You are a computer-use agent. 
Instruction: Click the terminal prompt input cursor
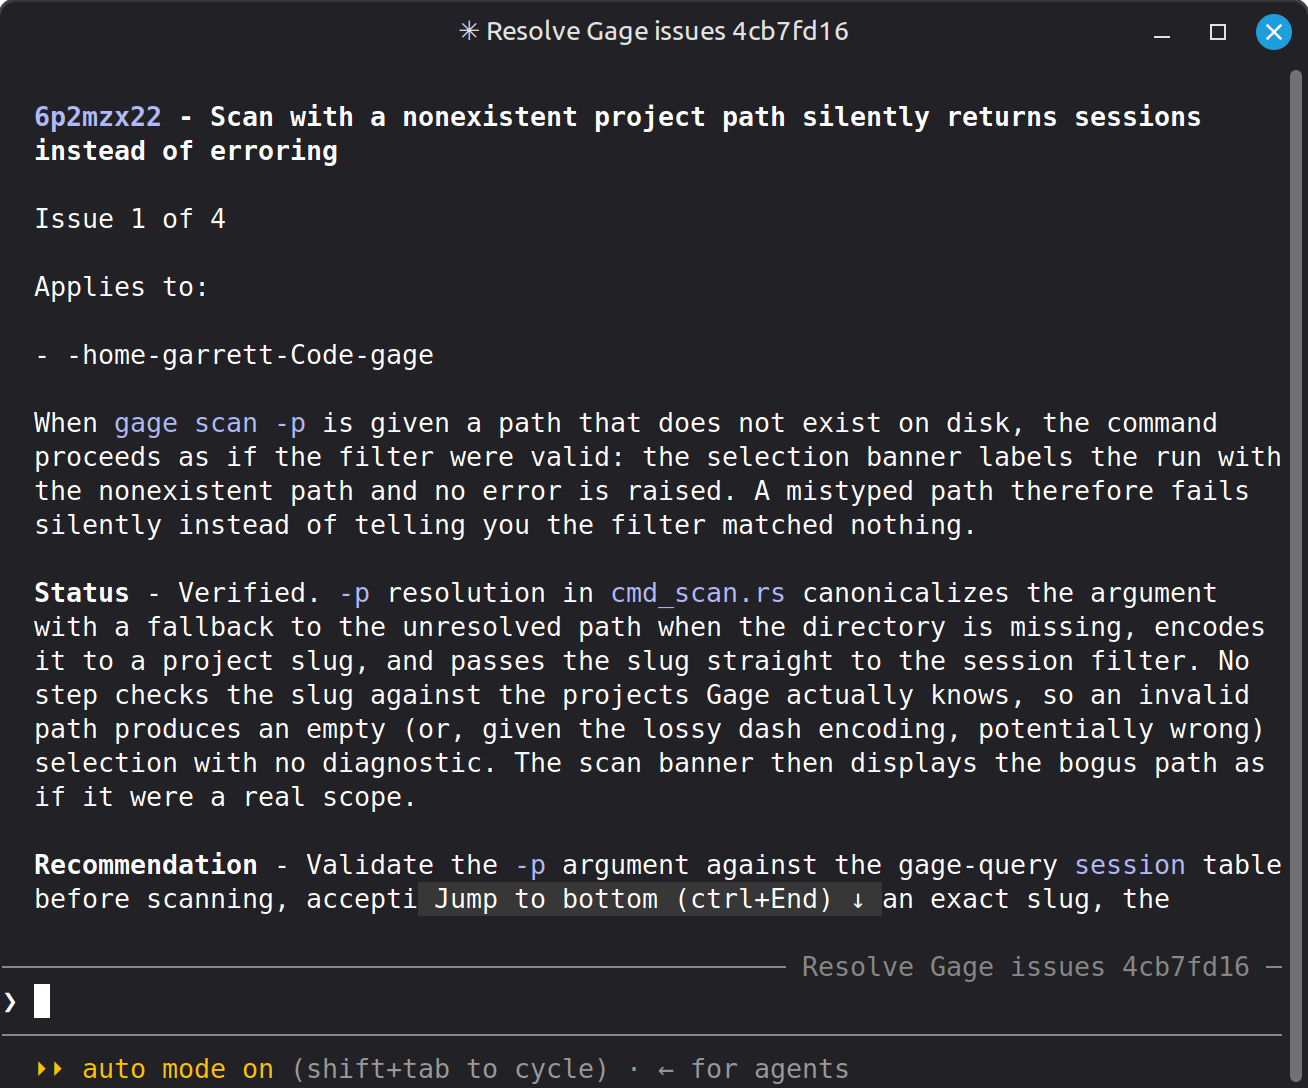tap(42, 1001)
